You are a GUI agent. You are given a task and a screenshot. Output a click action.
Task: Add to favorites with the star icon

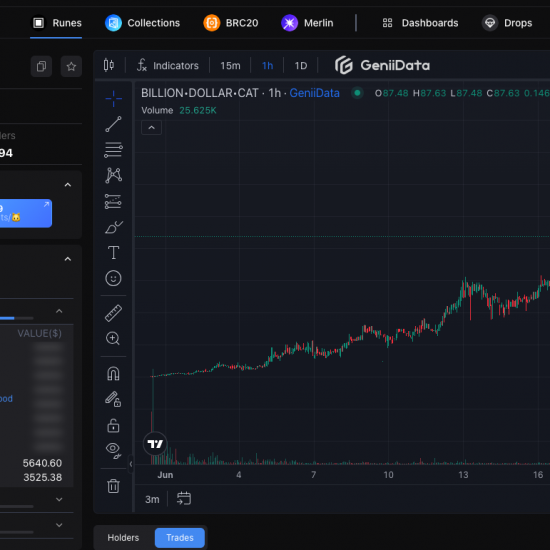click(x=71, y=66)
